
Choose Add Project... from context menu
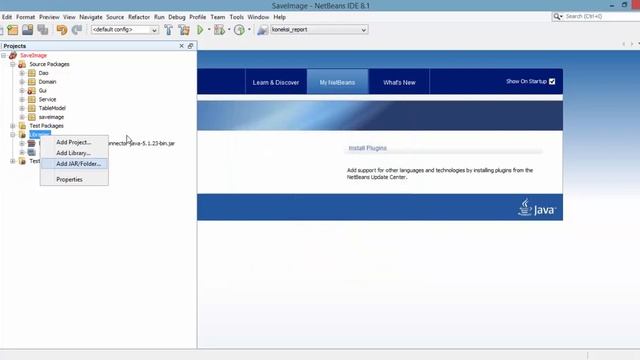coord(74,142)
